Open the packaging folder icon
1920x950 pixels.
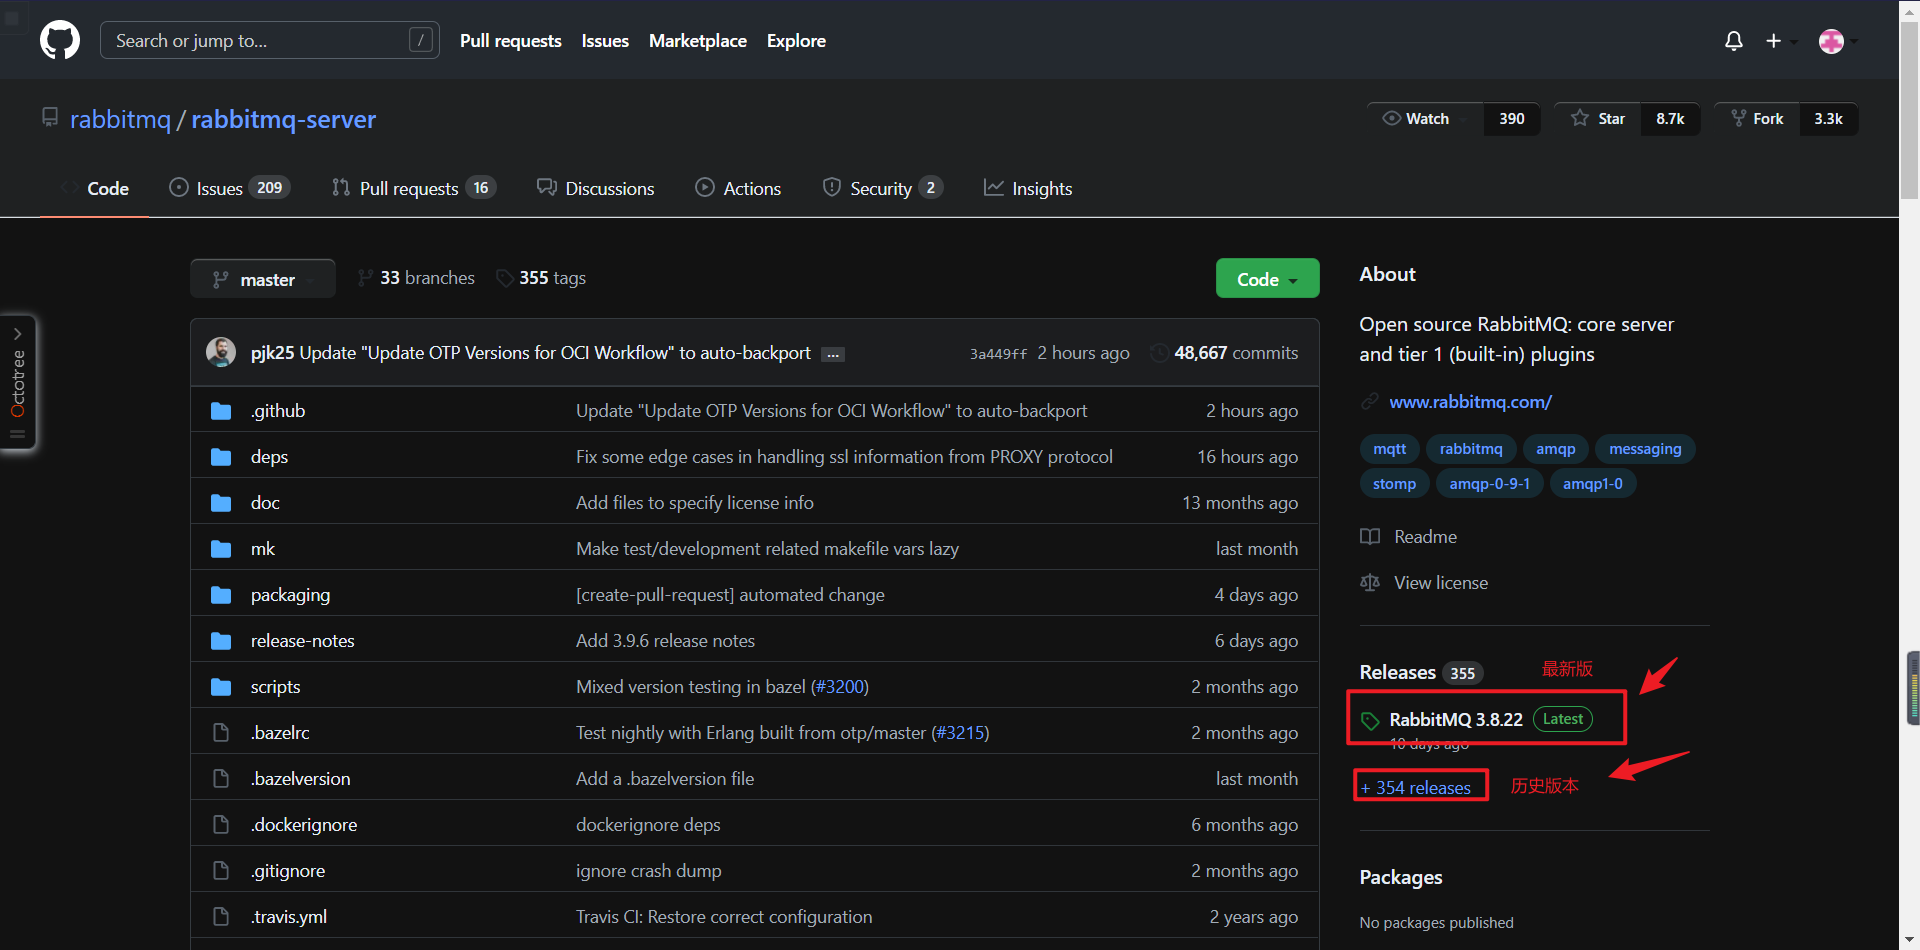click(x=221, y=595)
